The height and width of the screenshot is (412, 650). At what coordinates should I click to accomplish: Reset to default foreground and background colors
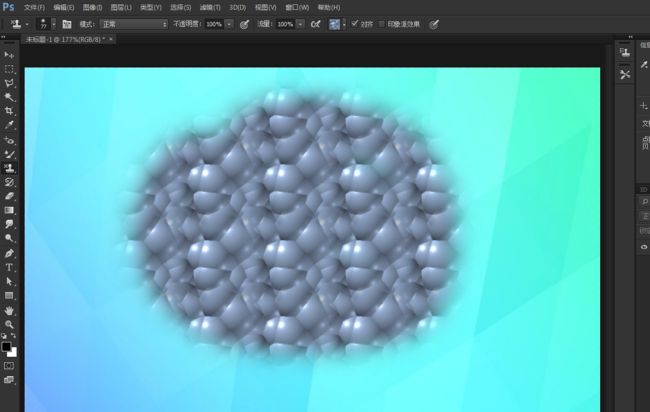(4, 336)
